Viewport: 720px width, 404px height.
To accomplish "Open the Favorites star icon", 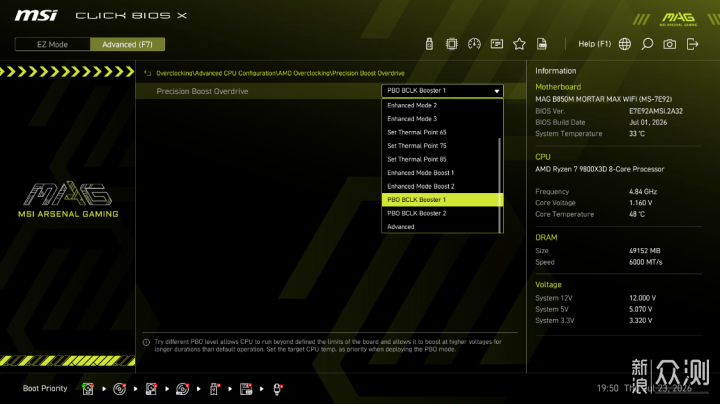I will point(519,44).
